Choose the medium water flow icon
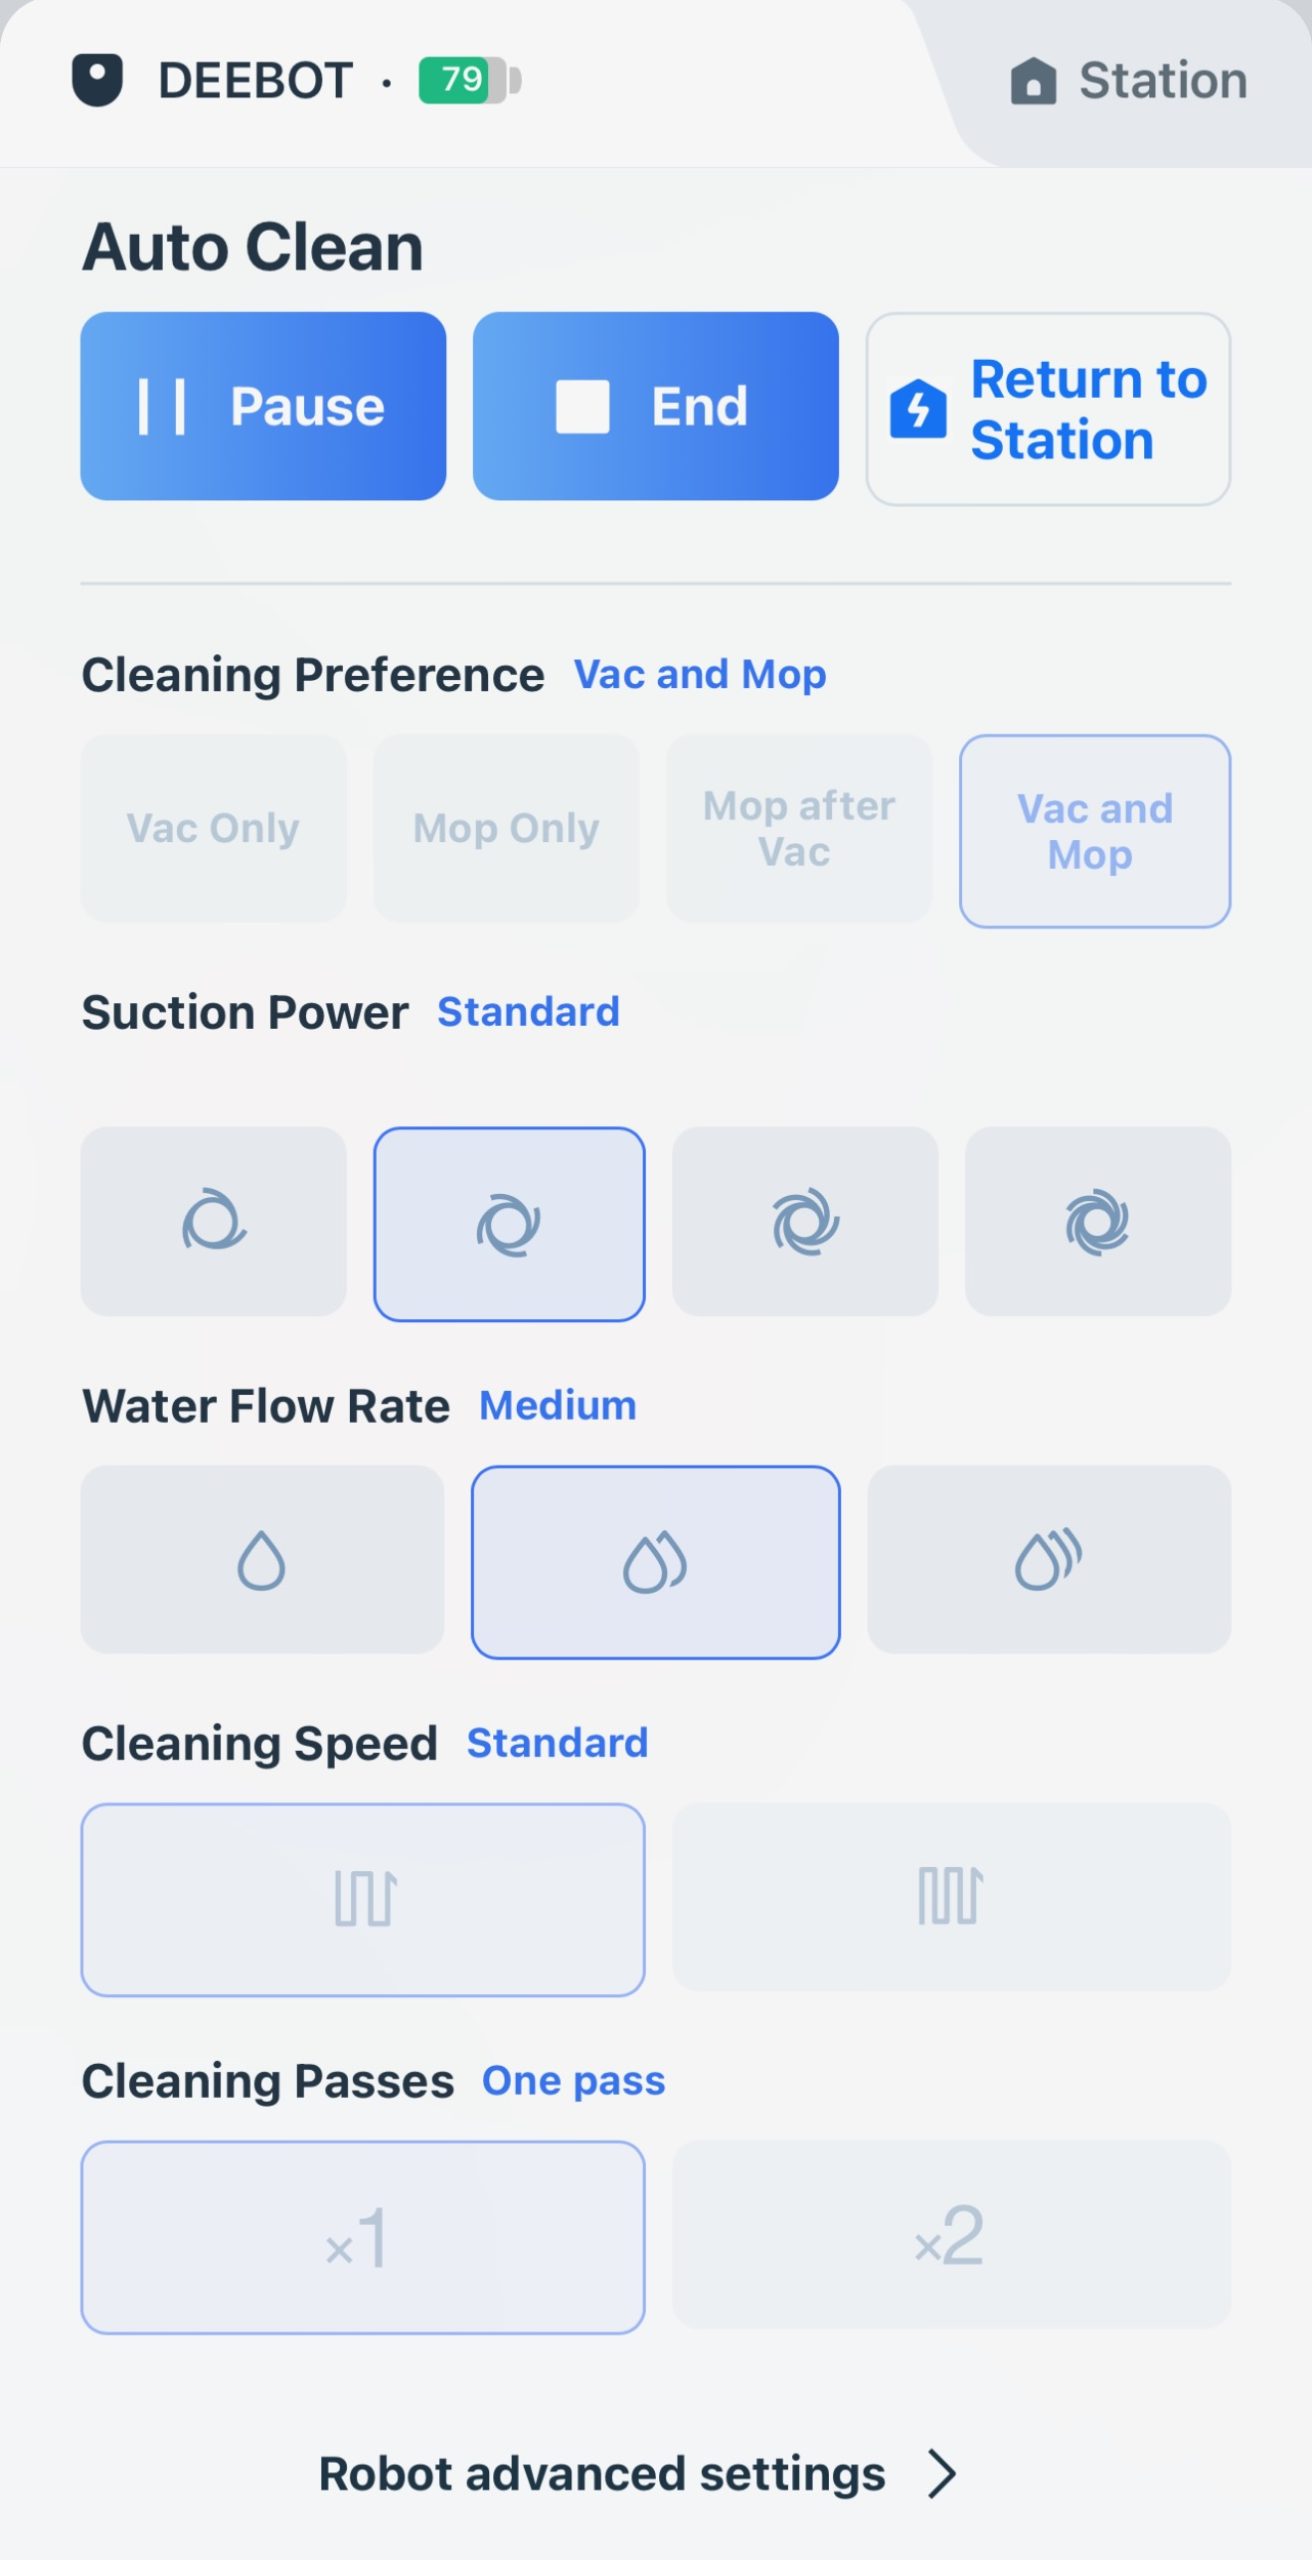Screen dimensions: 1312x2560 (655, 1561)
